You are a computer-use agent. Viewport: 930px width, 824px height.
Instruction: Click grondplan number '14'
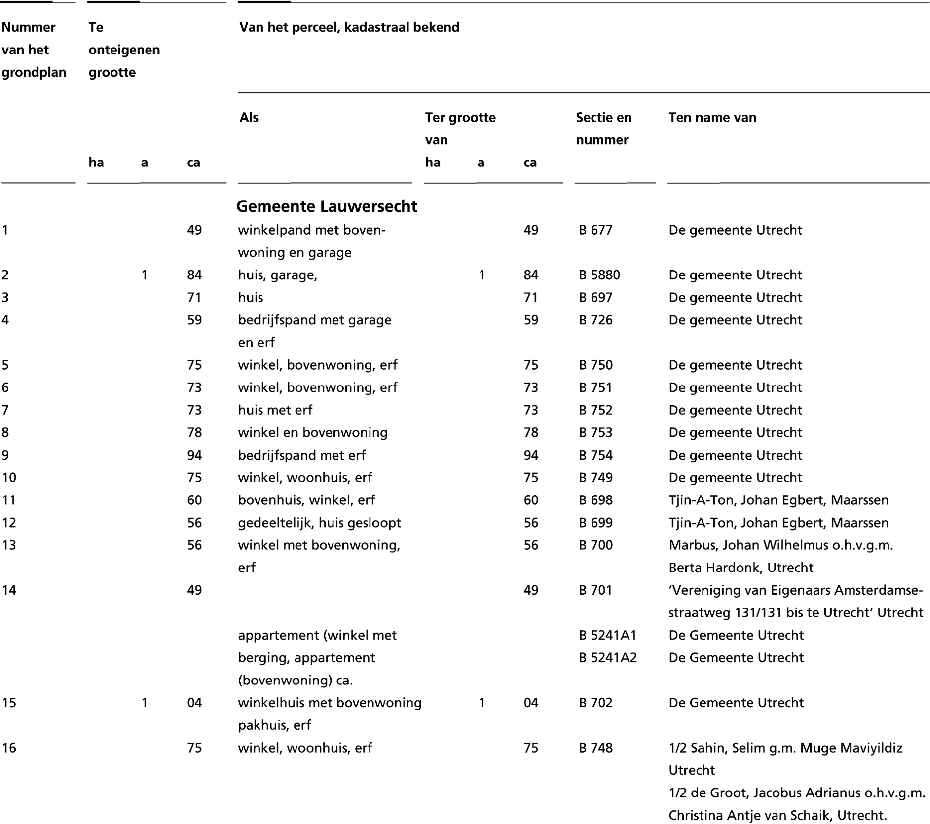[x=8, y=591]
